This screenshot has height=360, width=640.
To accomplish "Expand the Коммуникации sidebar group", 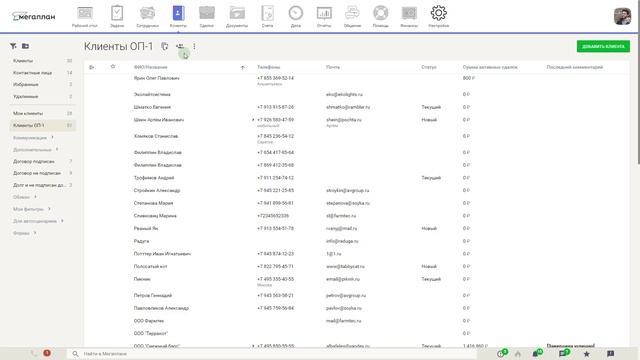I will [x=33, y=138].
